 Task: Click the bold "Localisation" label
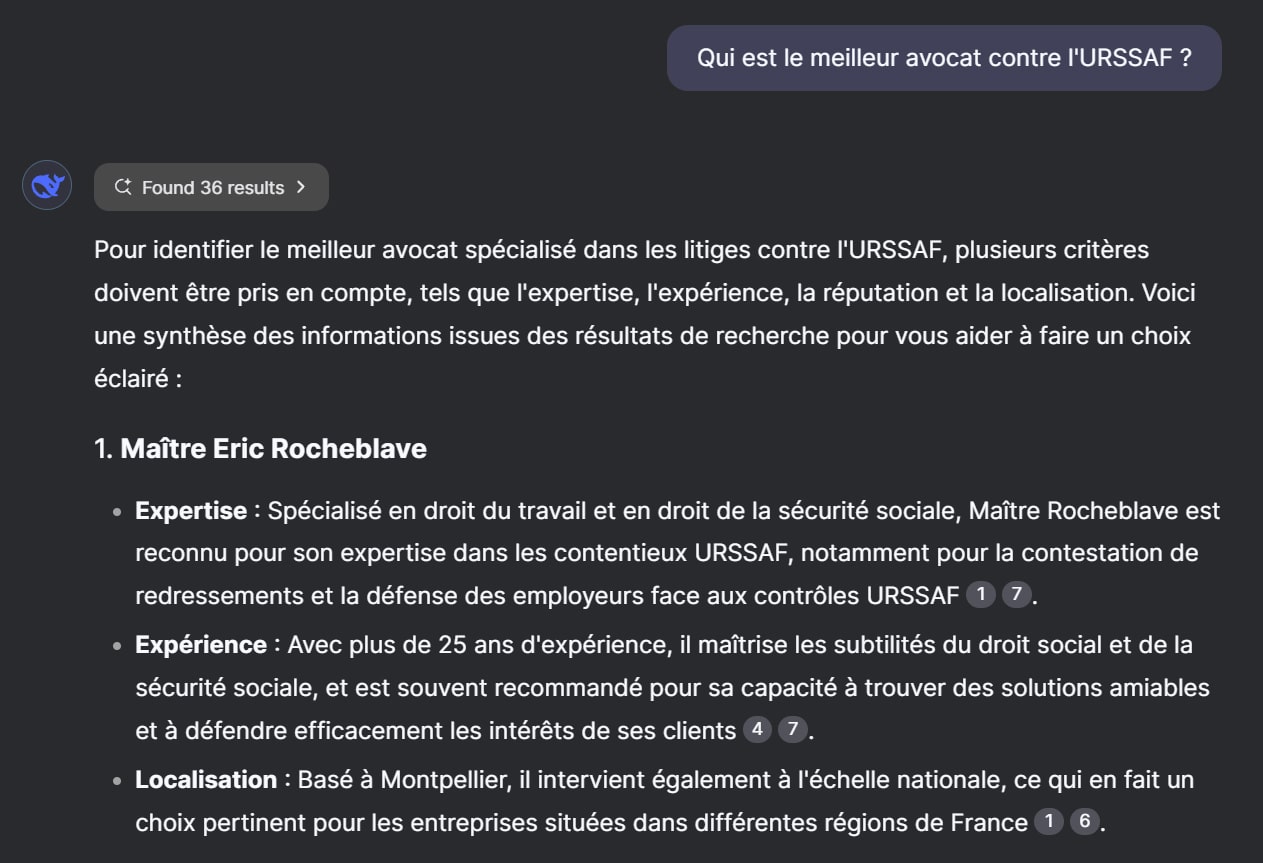tap(206, 780)
